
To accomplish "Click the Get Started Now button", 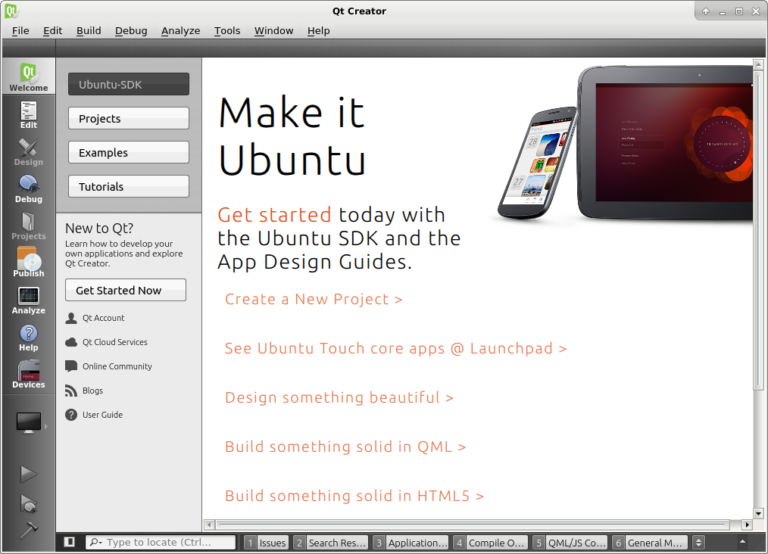I will 126,290.
